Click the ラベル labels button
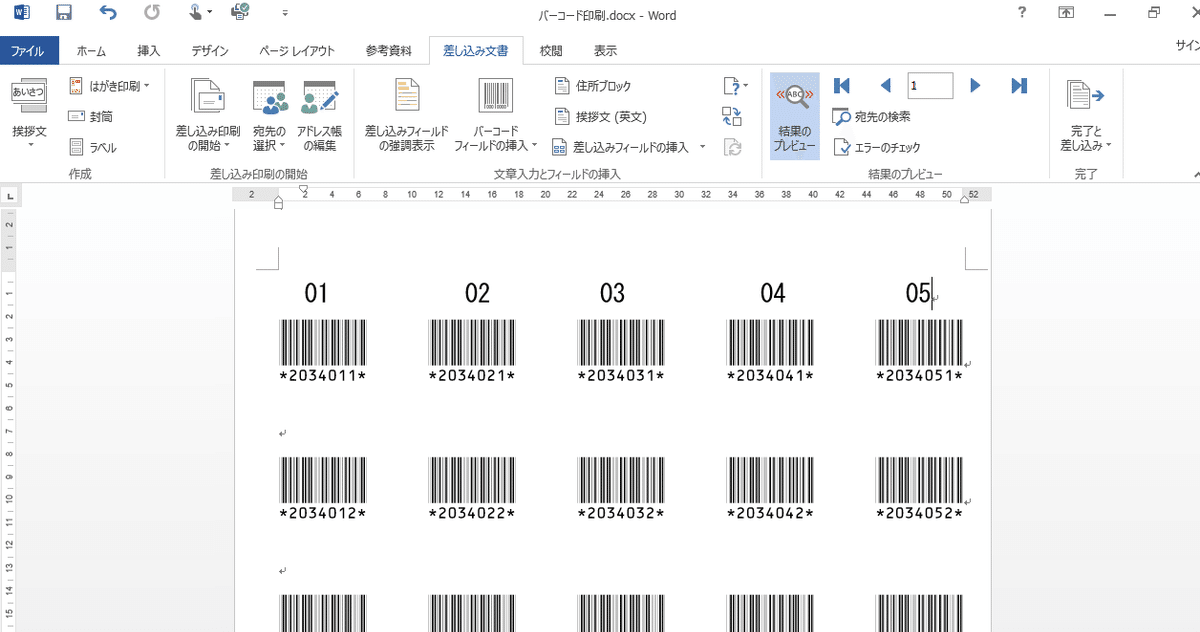Viewport: 1200px width, 632px height. click(x=93, y=147)
